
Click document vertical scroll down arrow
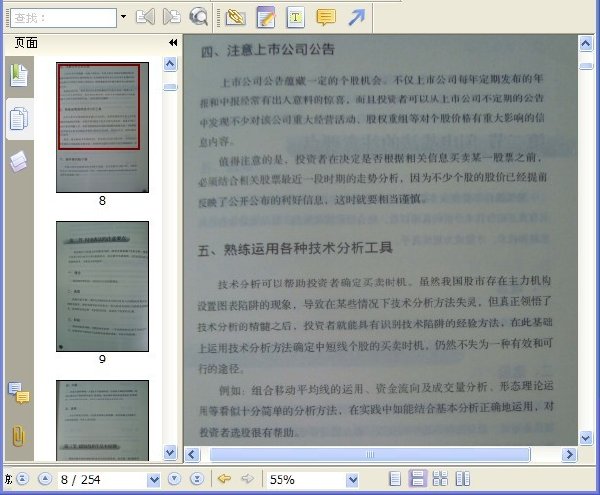[586, 438]
